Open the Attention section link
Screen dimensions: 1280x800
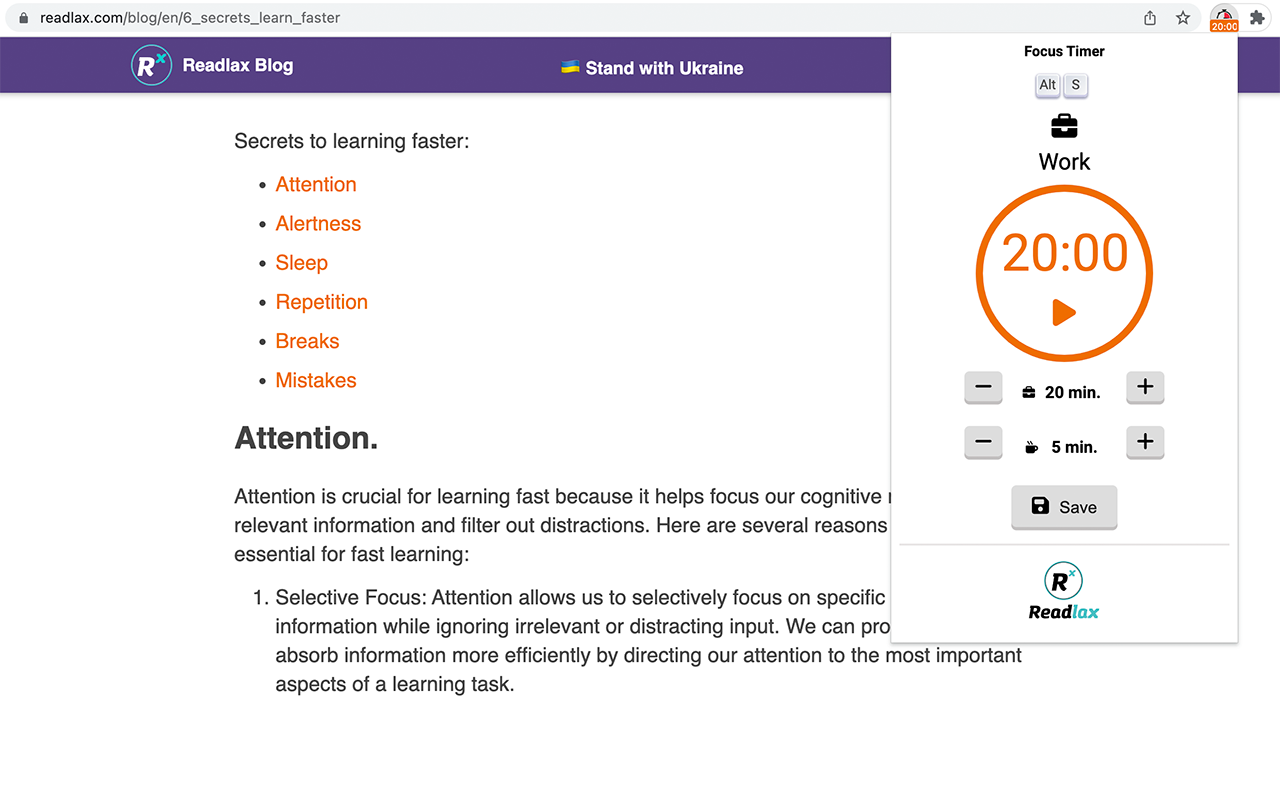pos(316,184)
